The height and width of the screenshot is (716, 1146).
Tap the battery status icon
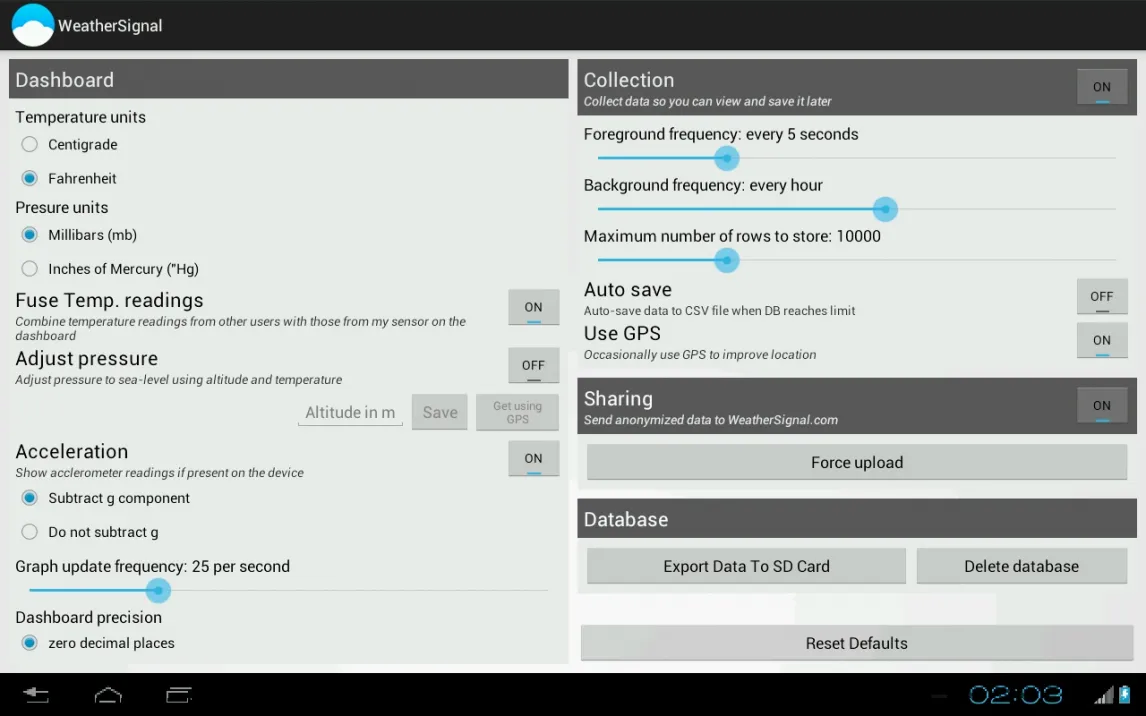coord(1125,695)
